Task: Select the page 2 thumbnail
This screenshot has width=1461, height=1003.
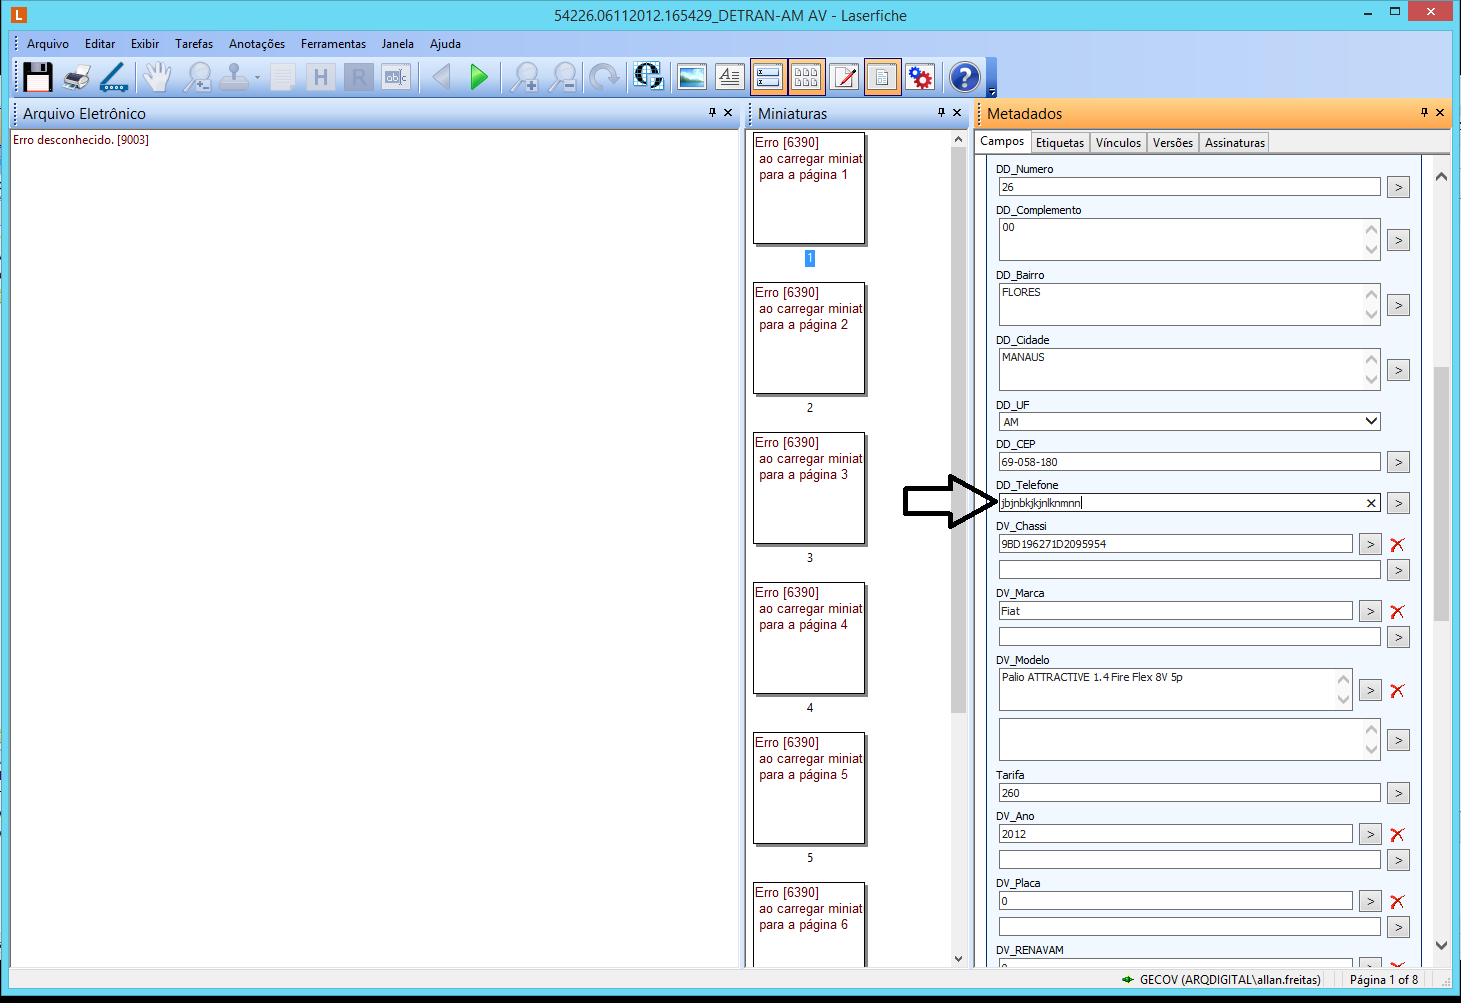Action: pyautogui.click(x=809, y=338)
